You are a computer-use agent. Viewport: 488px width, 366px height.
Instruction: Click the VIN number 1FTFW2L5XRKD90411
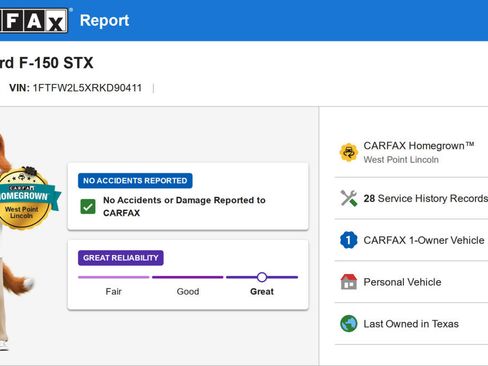(x=87, y=88)
